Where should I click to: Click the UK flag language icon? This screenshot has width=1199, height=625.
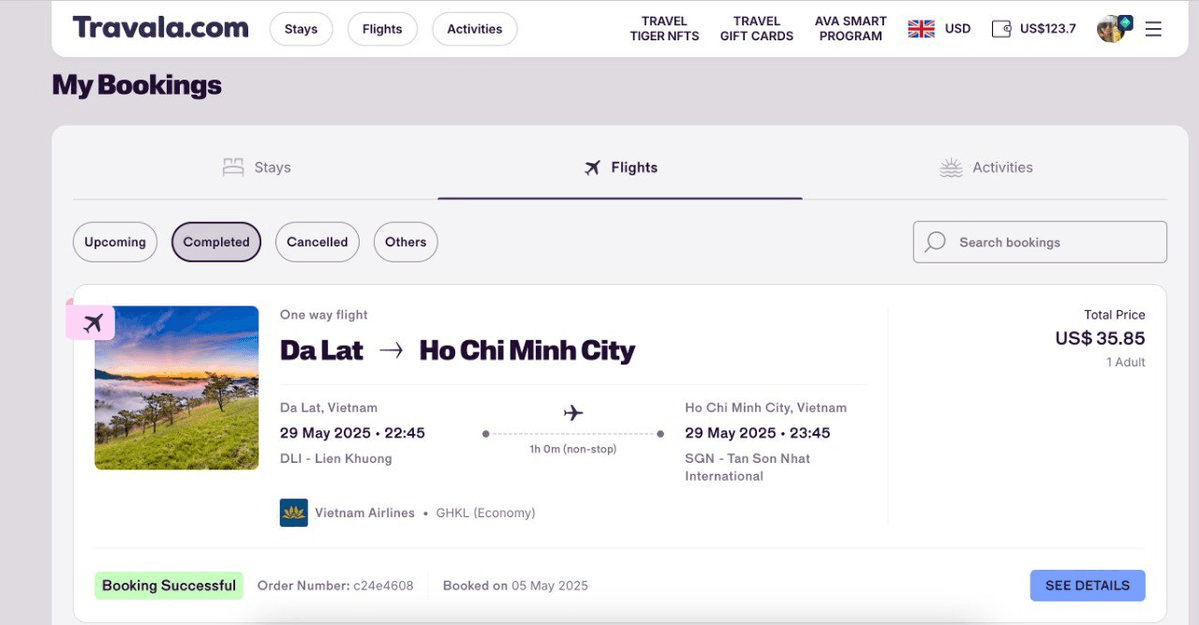(x=921, y=29)
